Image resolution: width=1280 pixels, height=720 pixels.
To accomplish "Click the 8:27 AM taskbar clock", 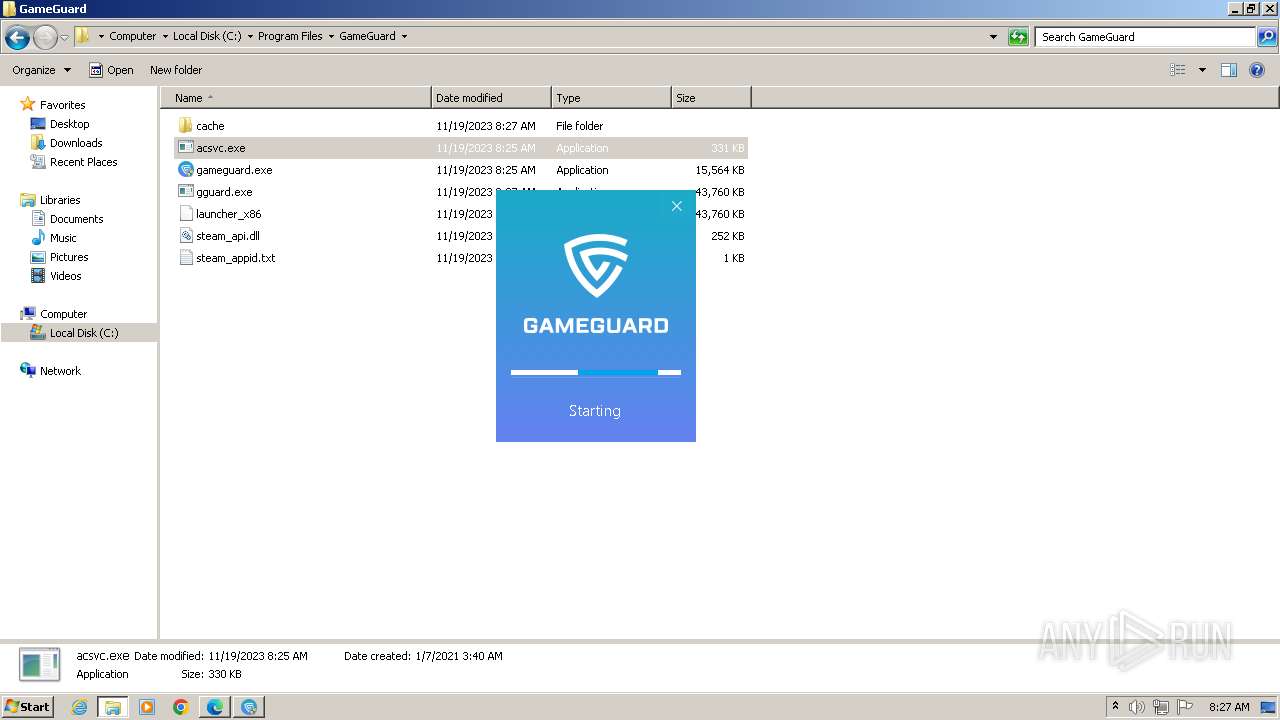I will click(x=1229, y=707).
